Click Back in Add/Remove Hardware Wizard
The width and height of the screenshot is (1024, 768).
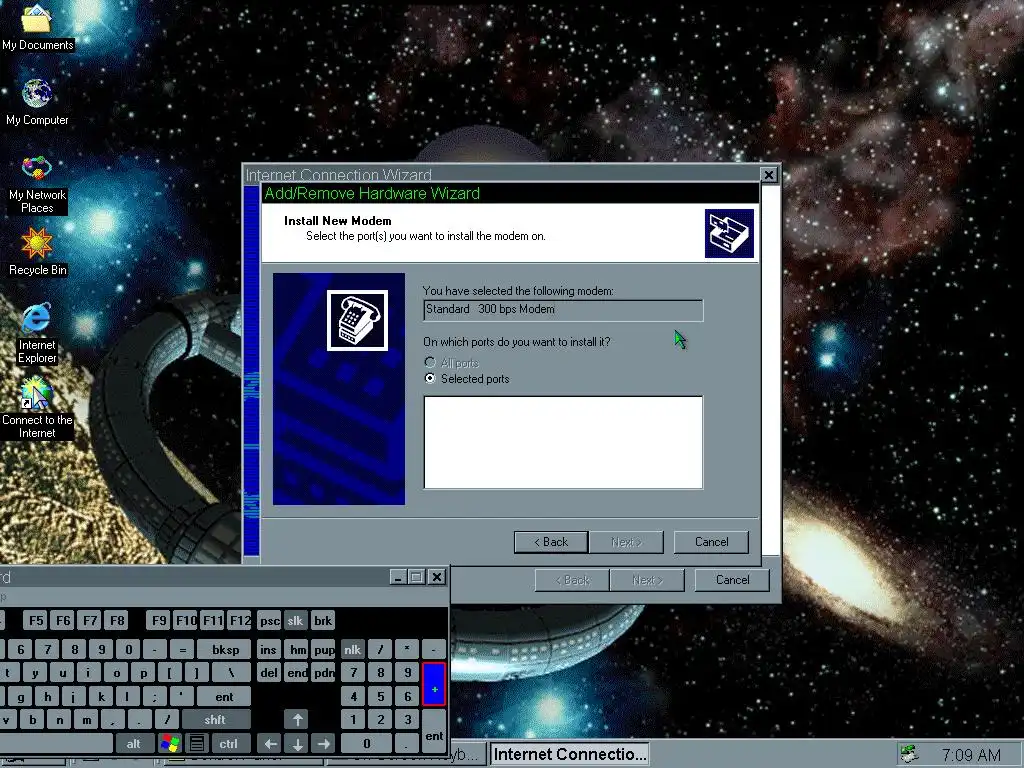pyautogui.click(x=551, y=542)
